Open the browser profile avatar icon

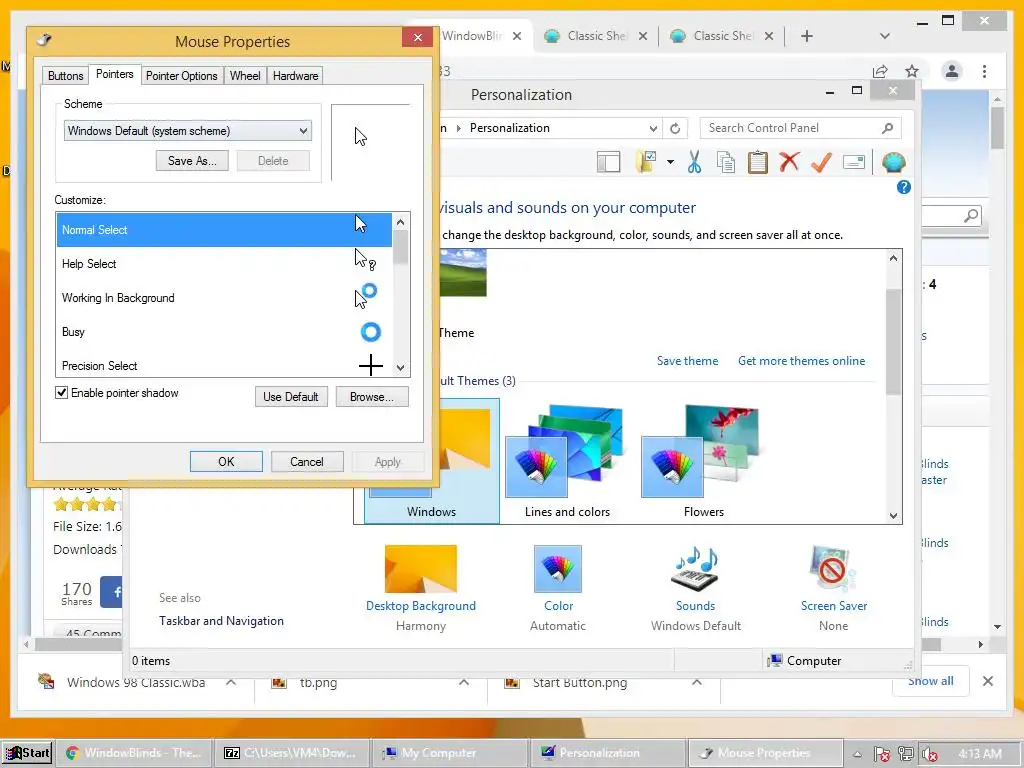pyautogui.click(x=952, y=71)
